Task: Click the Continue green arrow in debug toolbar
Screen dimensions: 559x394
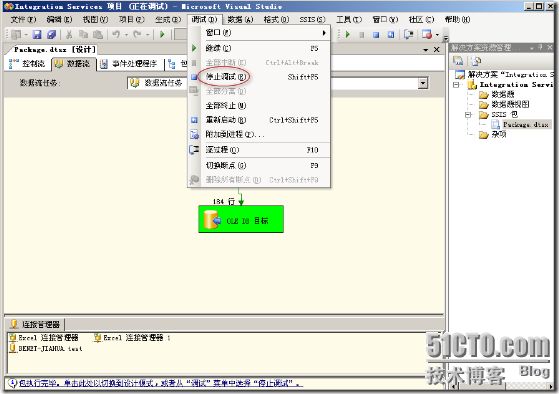Action: [x=348, y=35]
